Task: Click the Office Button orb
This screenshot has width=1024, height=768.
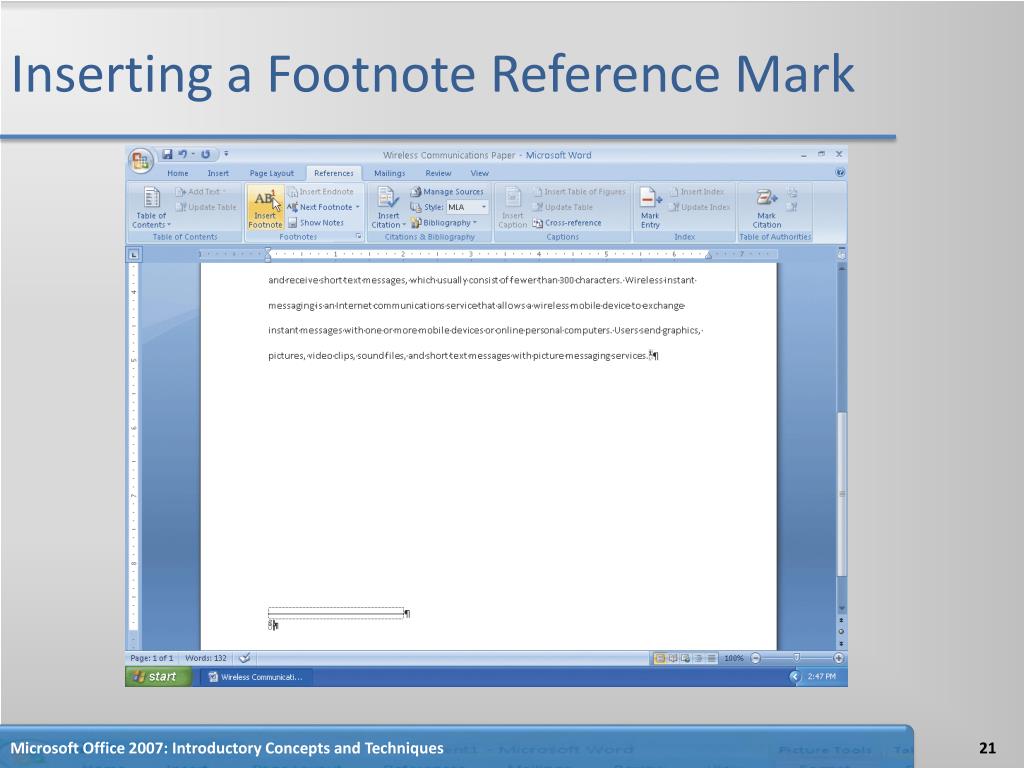Action: [140, 160]
